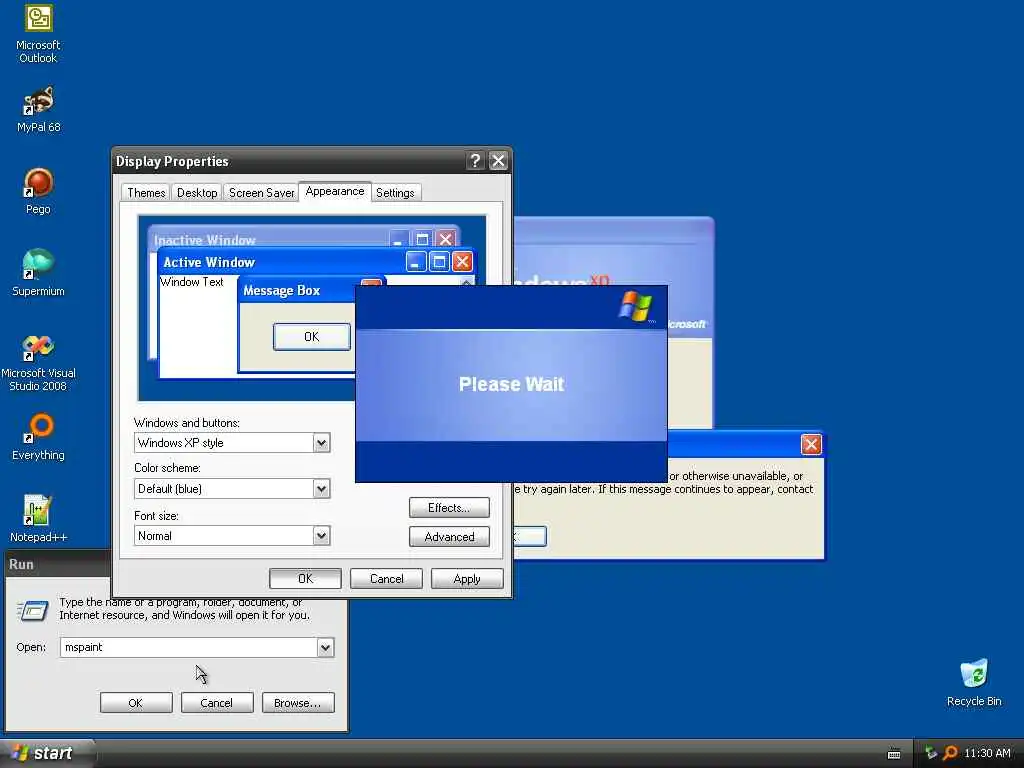Screen dimensions: 1024x768
Task: Click the Inactive Window preview title
Action: (204, 240)
